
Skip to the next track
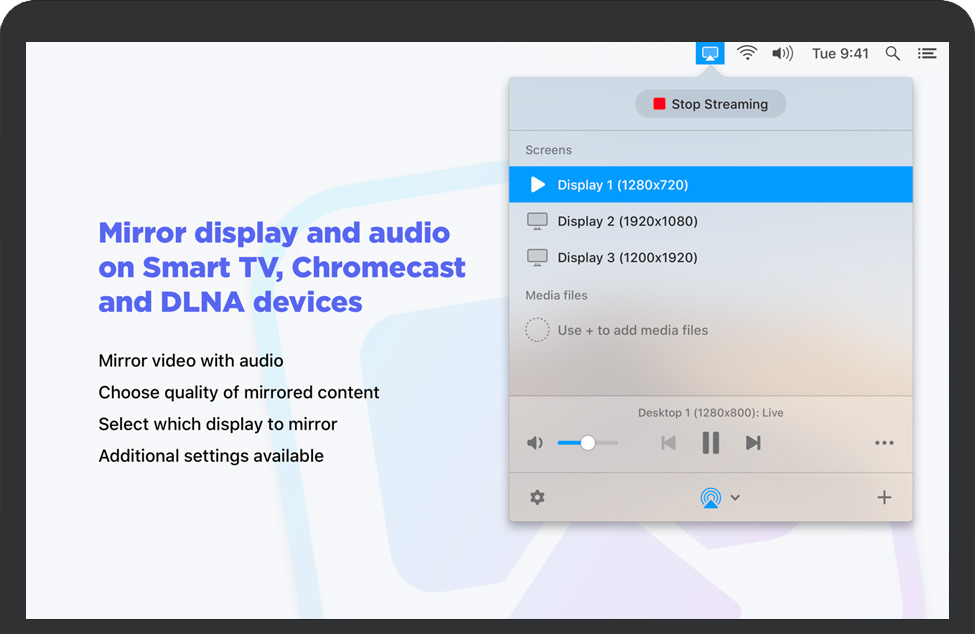[753, 443]
